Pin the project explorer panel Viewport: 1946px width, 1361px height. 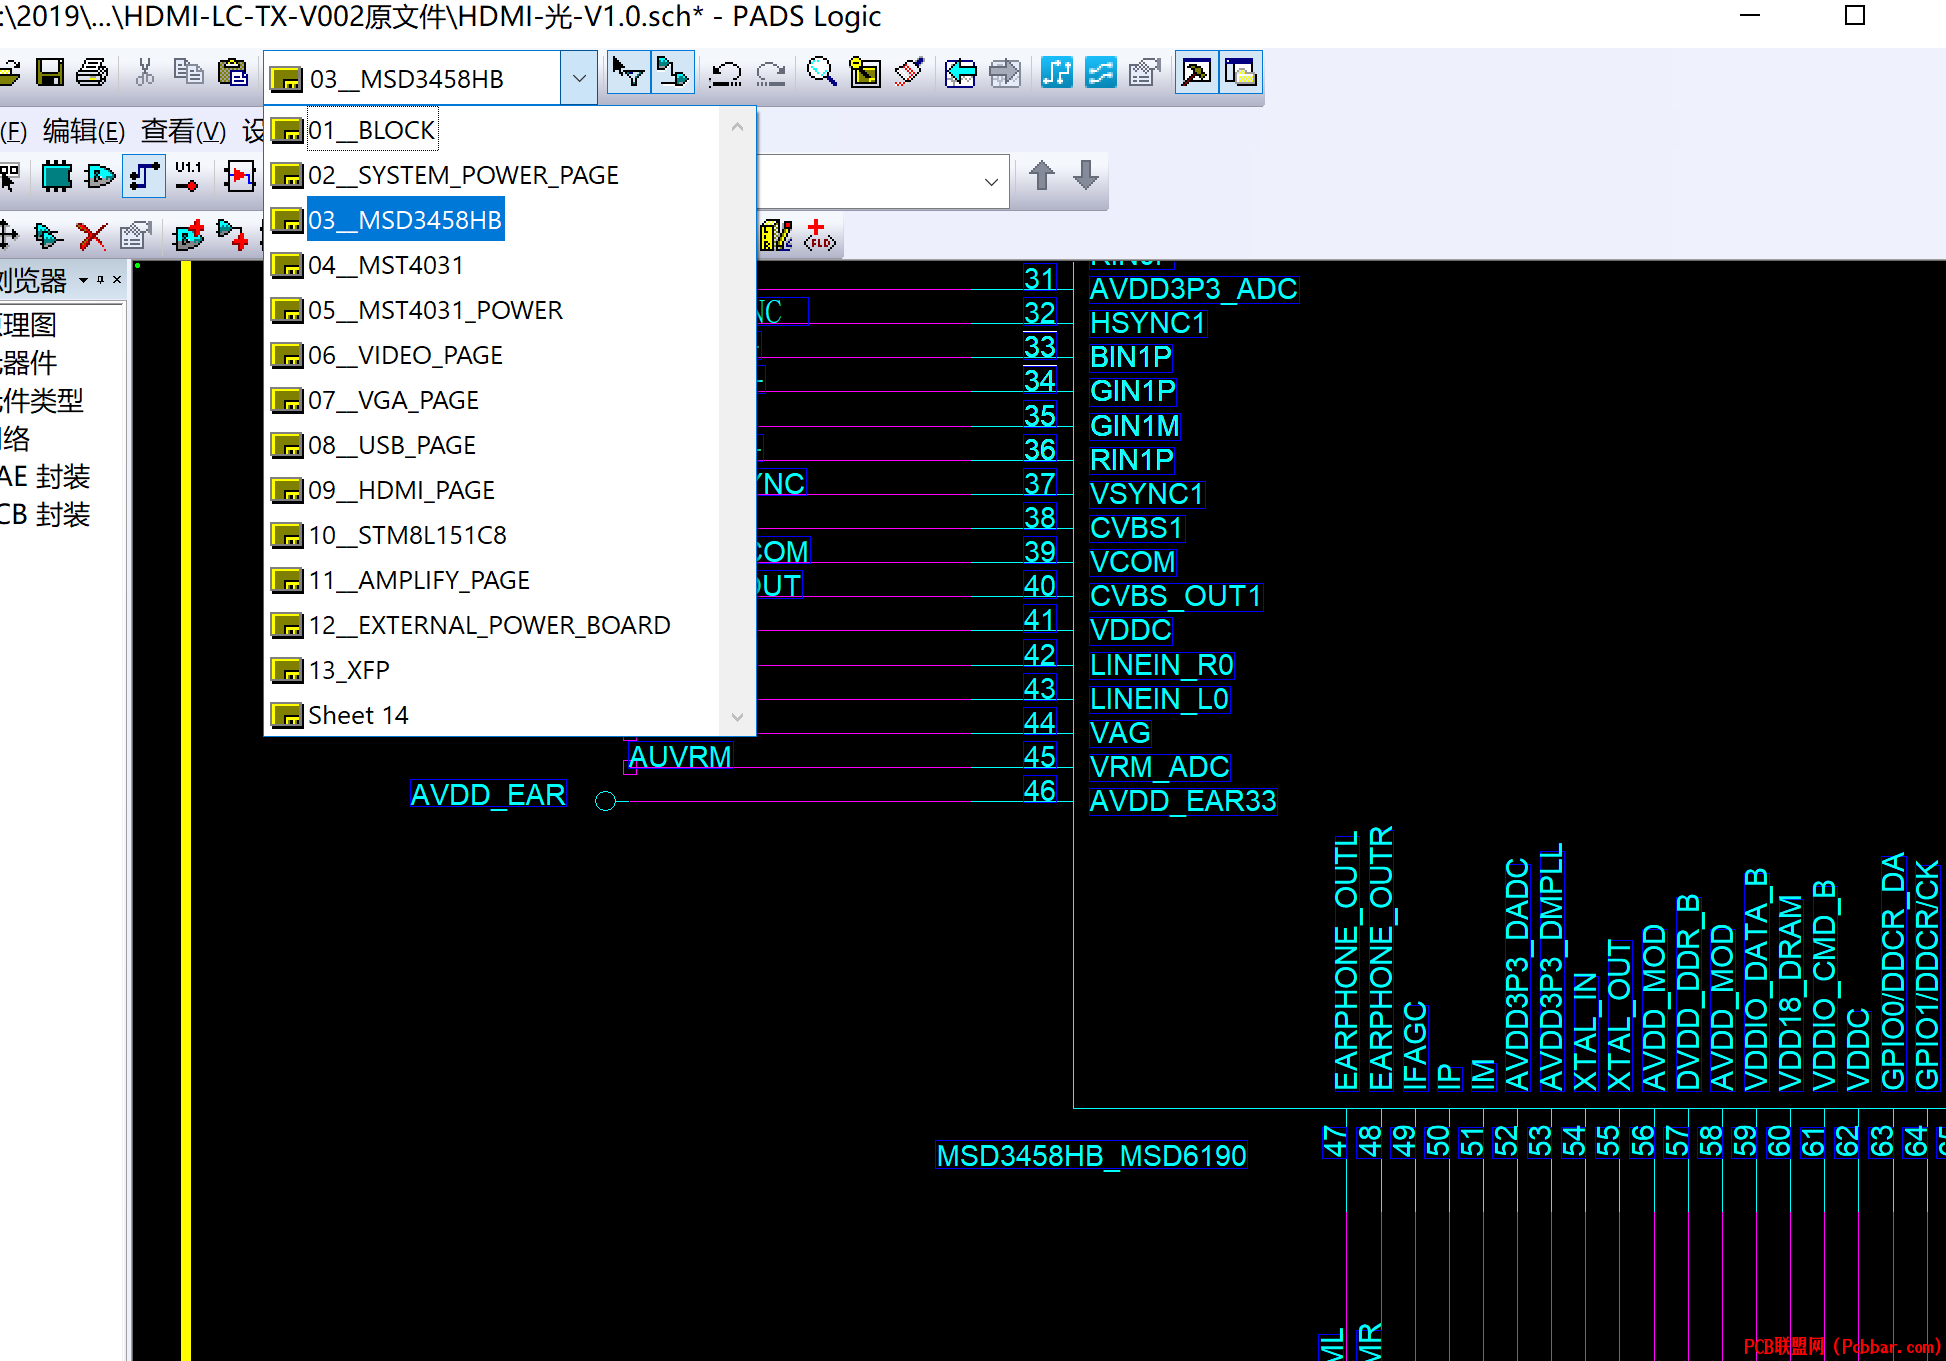tap(101, 280)
